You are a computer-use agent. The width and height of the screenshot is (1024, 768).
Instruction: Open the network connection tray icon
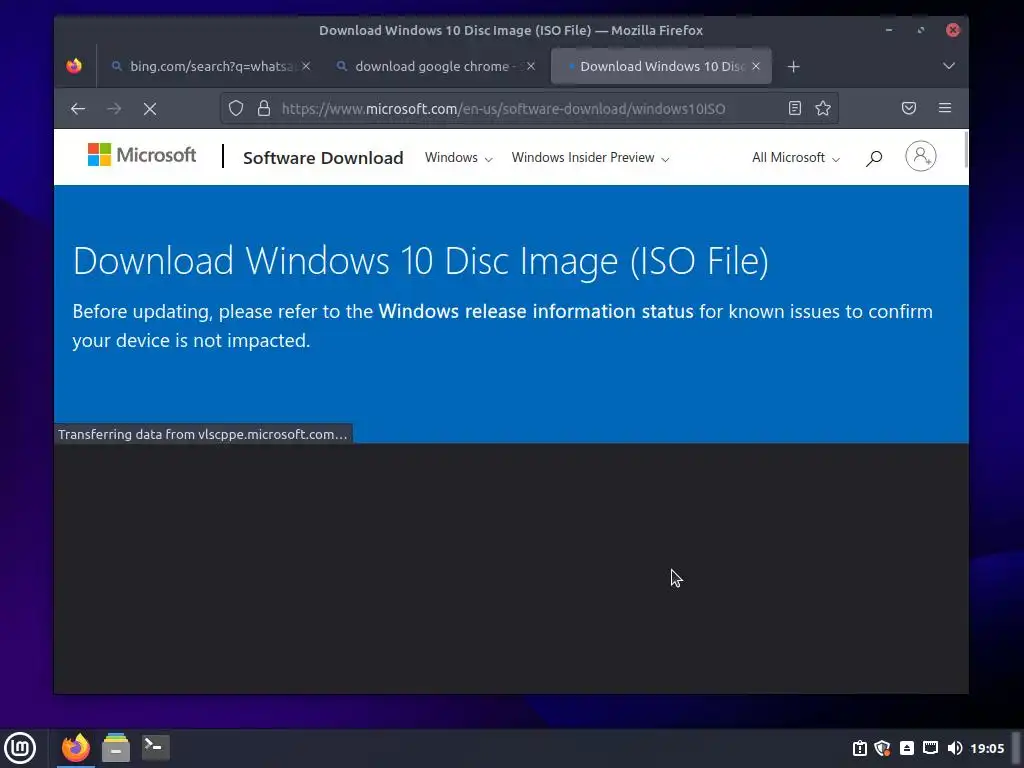(931, 748)
